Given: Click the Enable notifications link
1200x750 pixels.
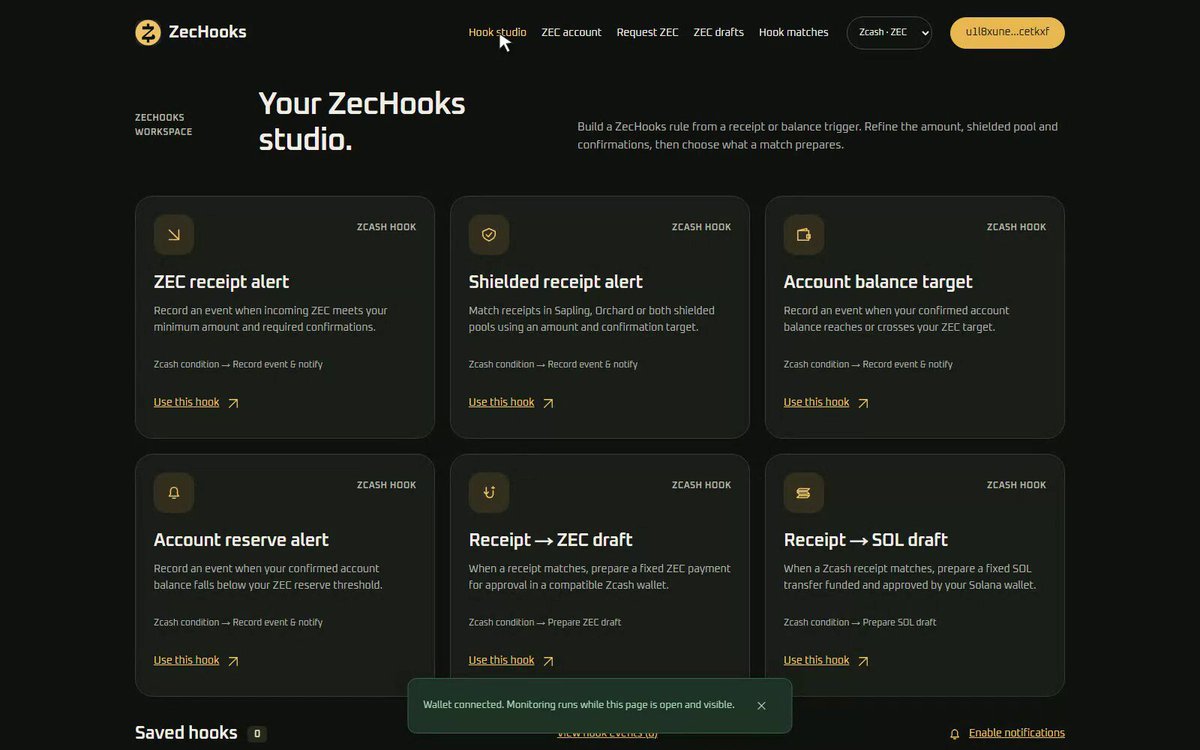Looking at the screenshot, I should coord(1016,733).
